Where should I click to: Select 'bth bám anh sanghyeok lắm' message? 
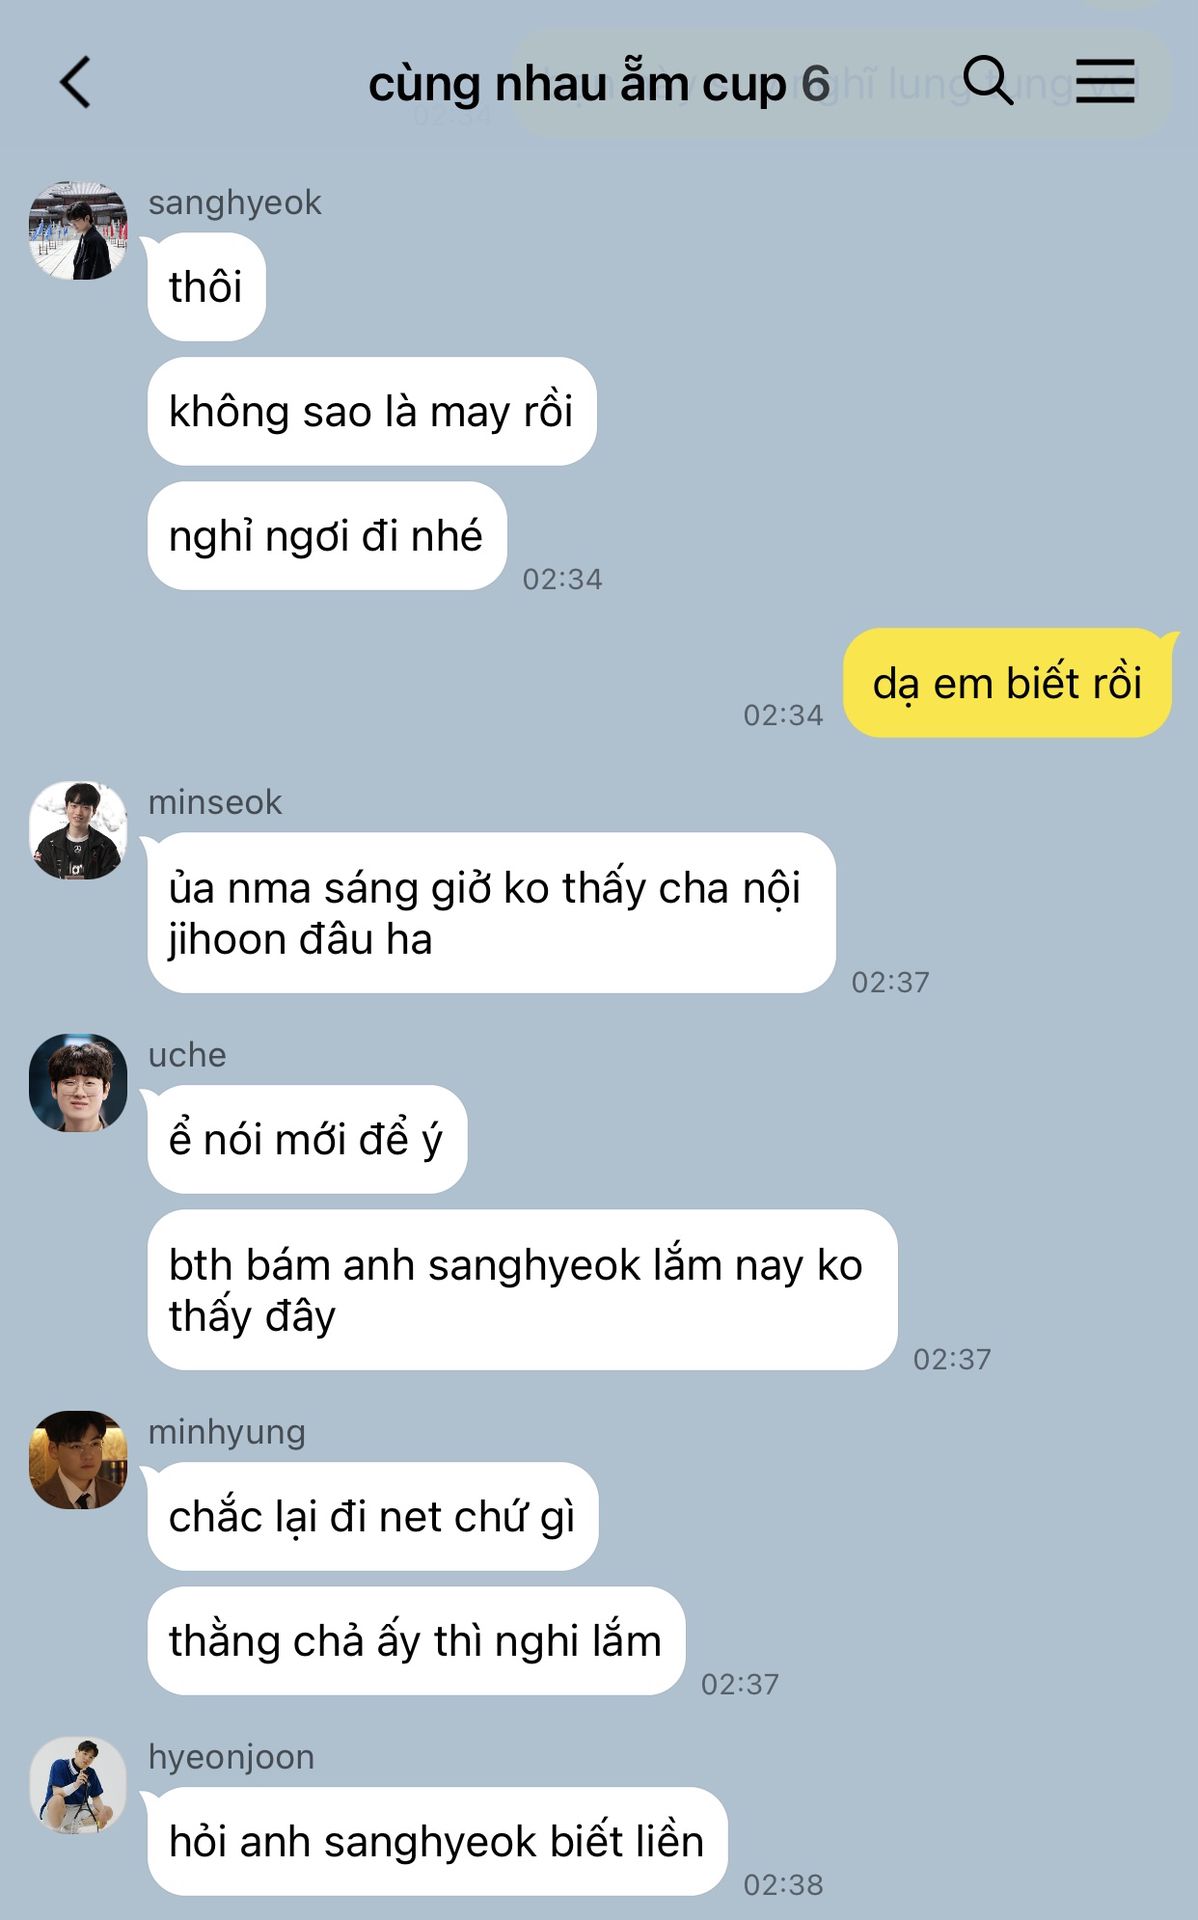coord(522,1290)
